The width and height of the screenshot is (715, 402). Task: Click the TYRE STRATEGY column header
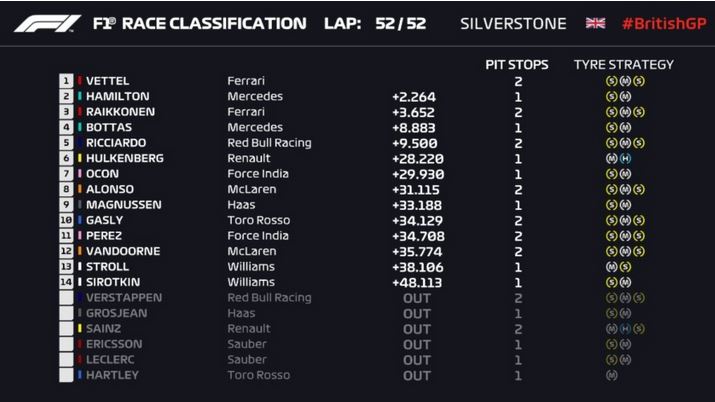click(624, 65)
